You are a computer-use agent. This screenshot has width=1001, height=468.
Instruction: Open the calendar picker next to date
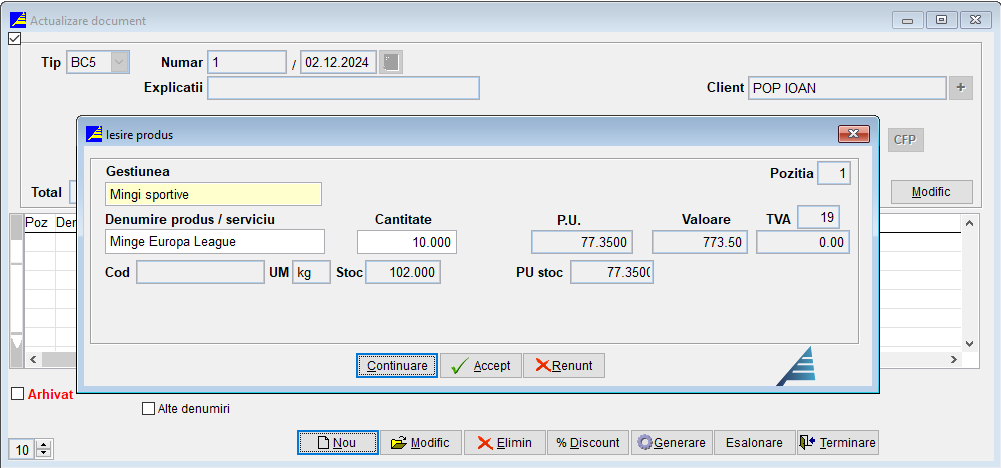click(x=391, y=62)
